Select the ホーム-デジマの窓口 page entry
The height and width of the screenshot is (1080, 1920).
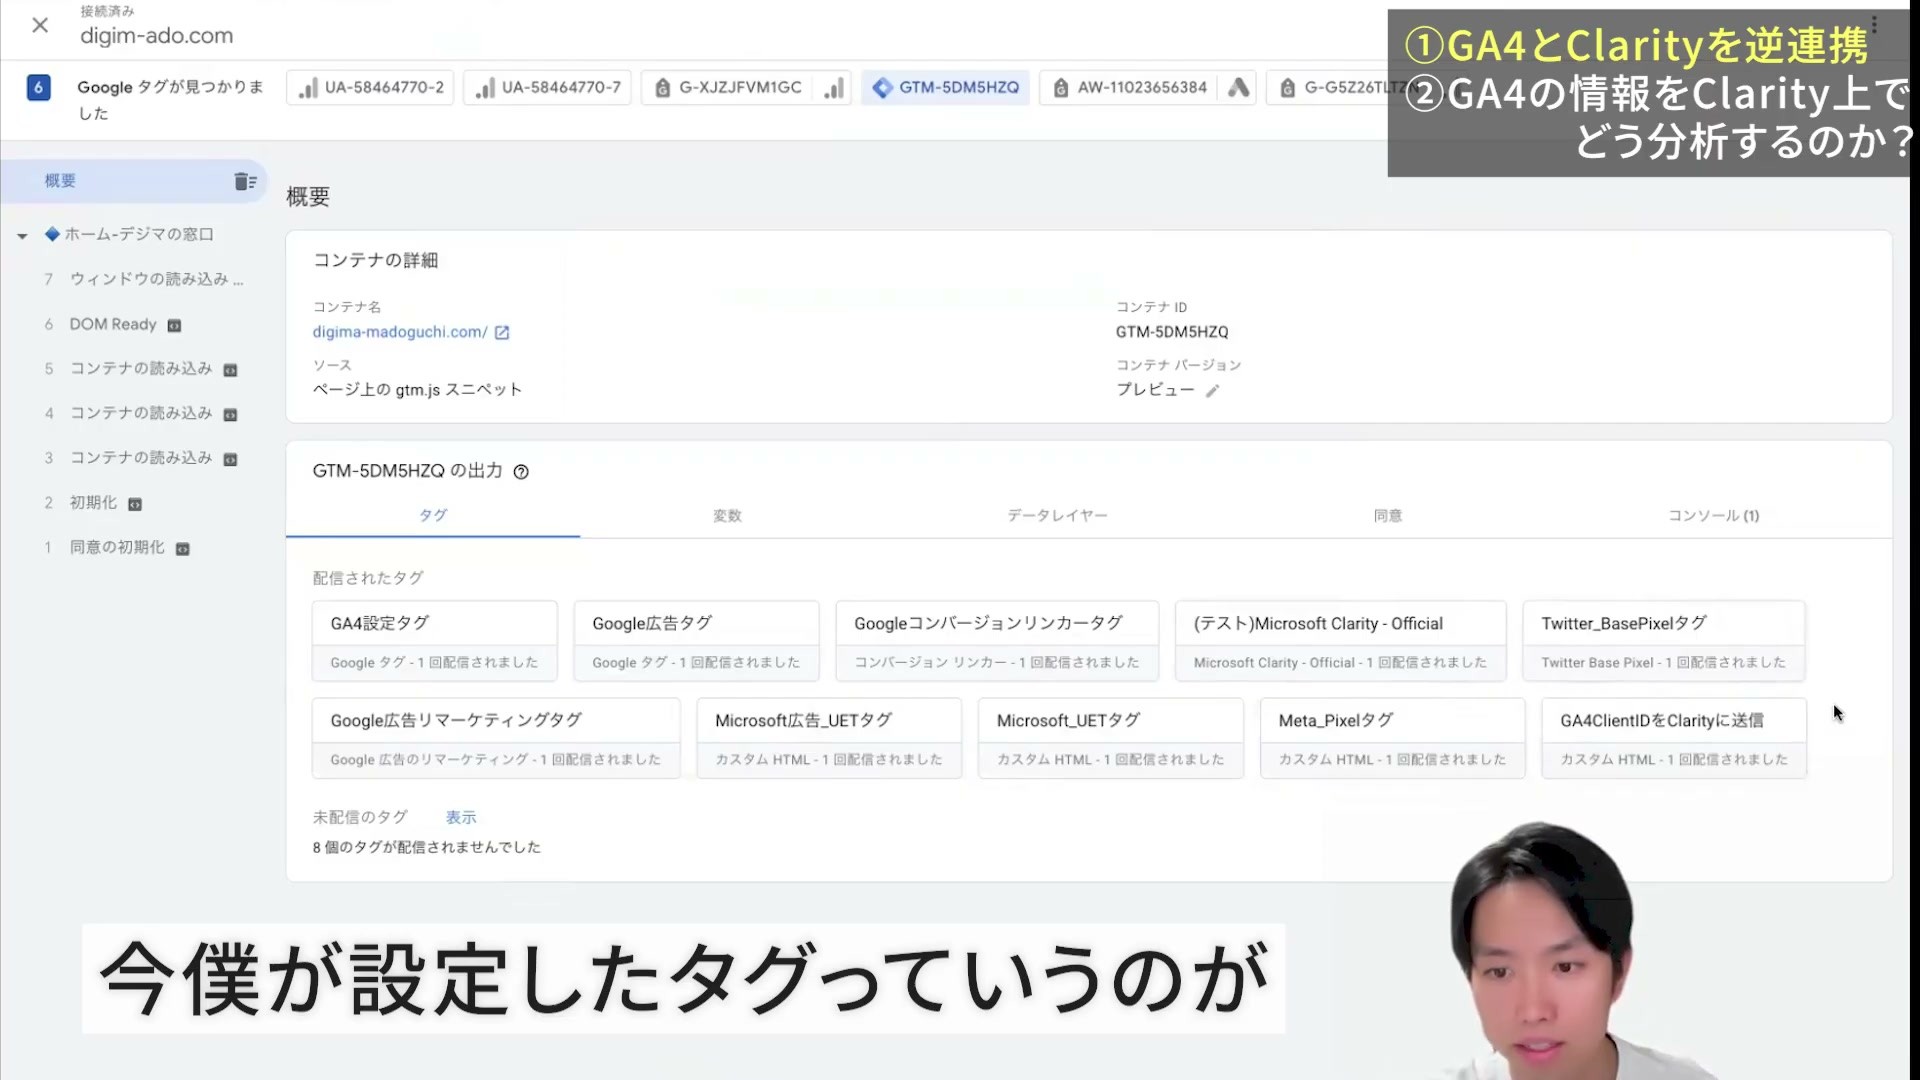(139, 234)
